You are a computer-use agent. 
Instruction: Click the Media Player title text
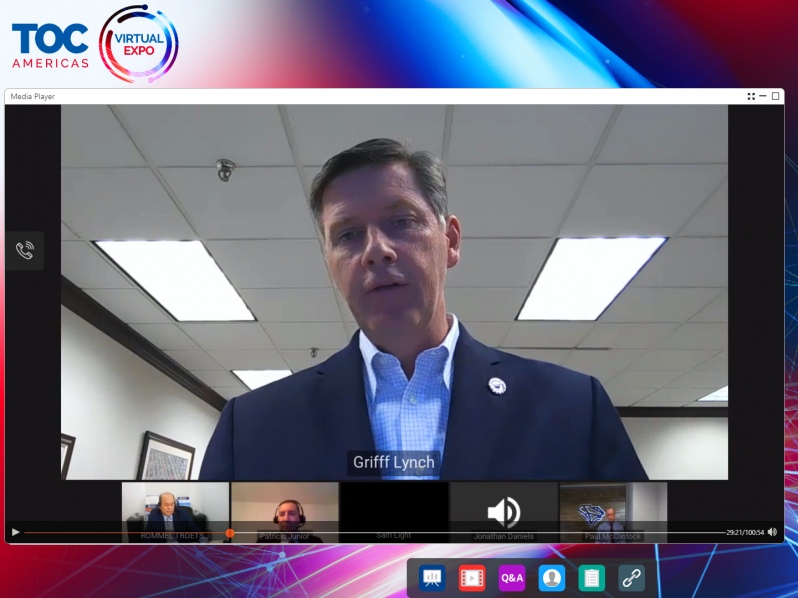click(x=33, y=96)
